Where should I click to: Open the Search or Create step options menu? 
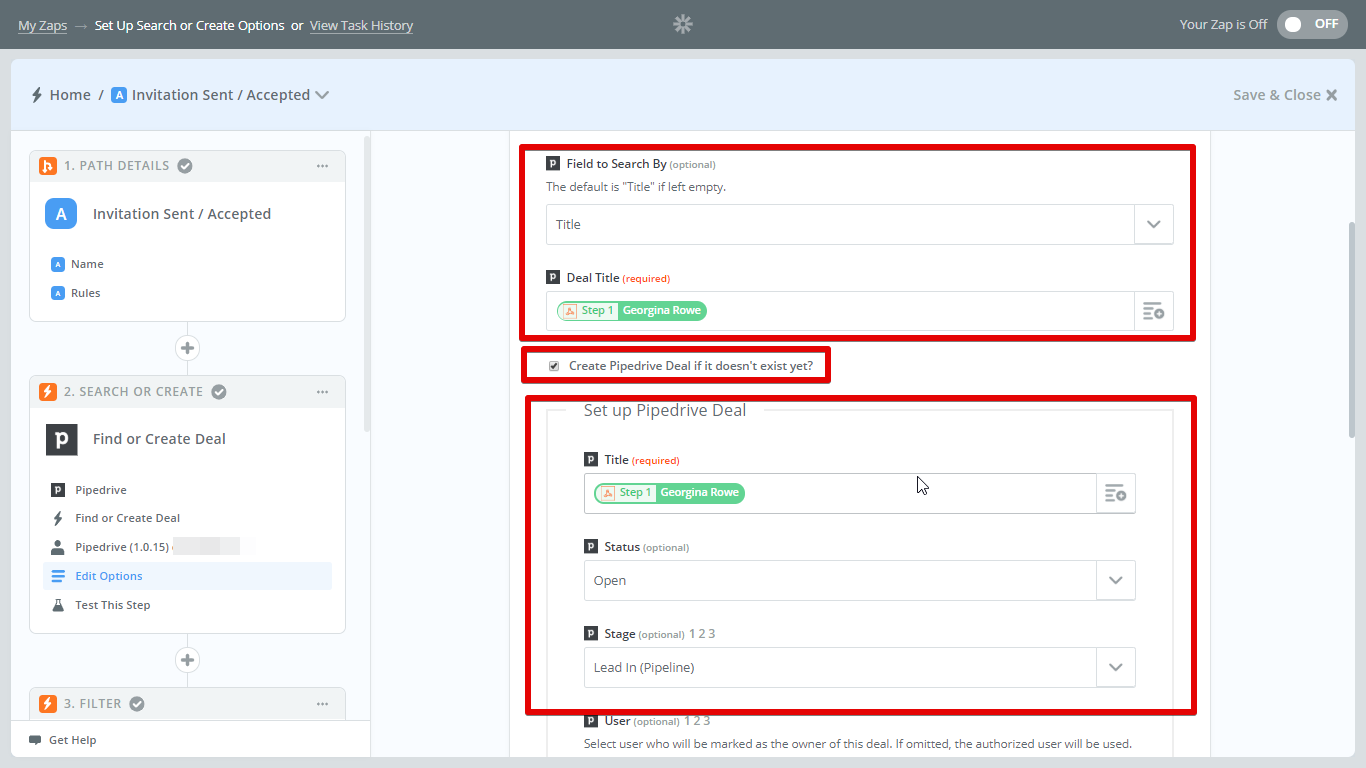(x=322, y=392)
